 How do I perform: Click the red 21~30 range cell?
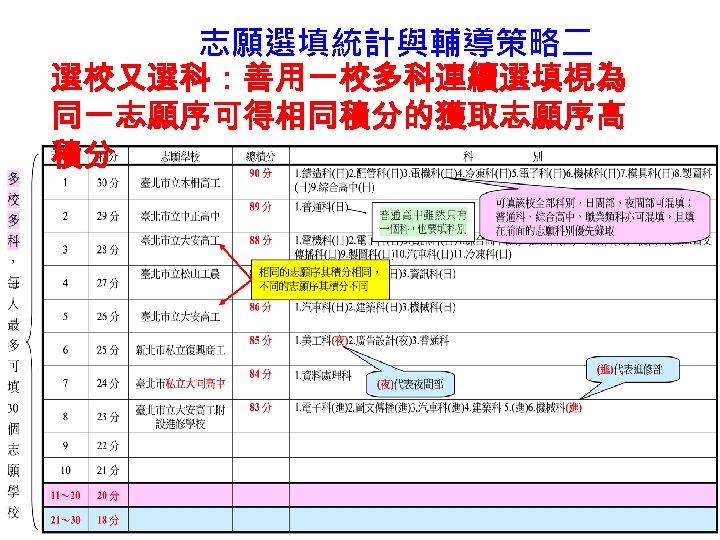(65, 520)
